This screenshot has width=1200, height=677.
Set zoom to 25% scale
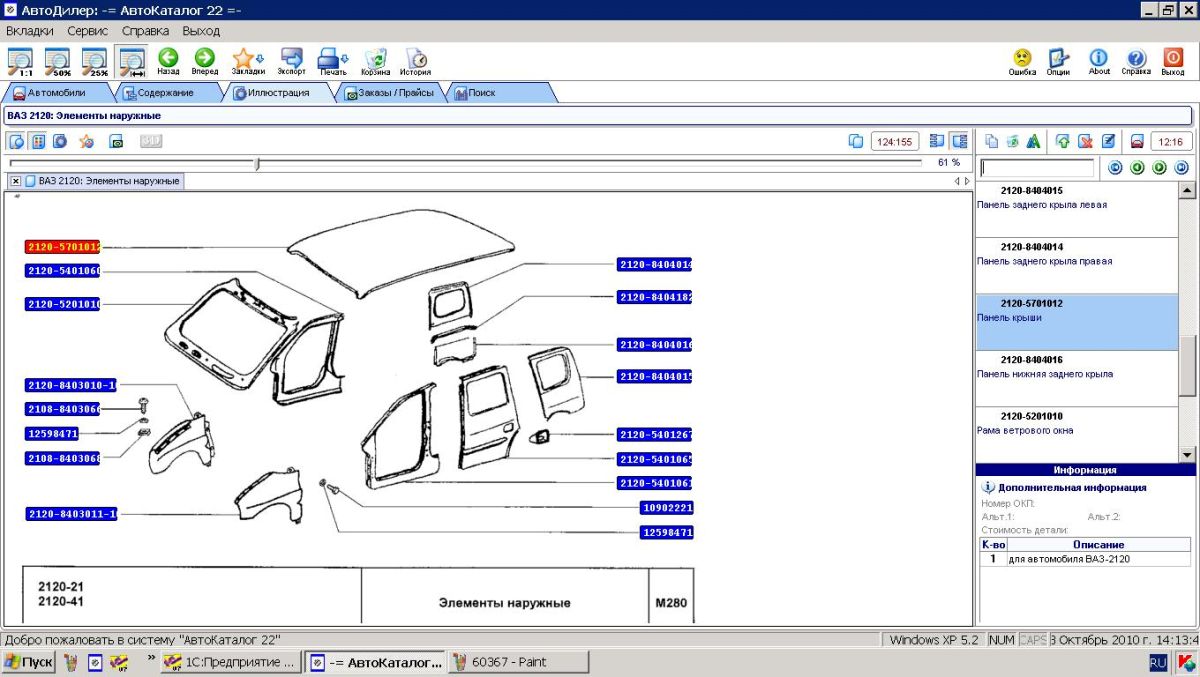pos(95,62)
